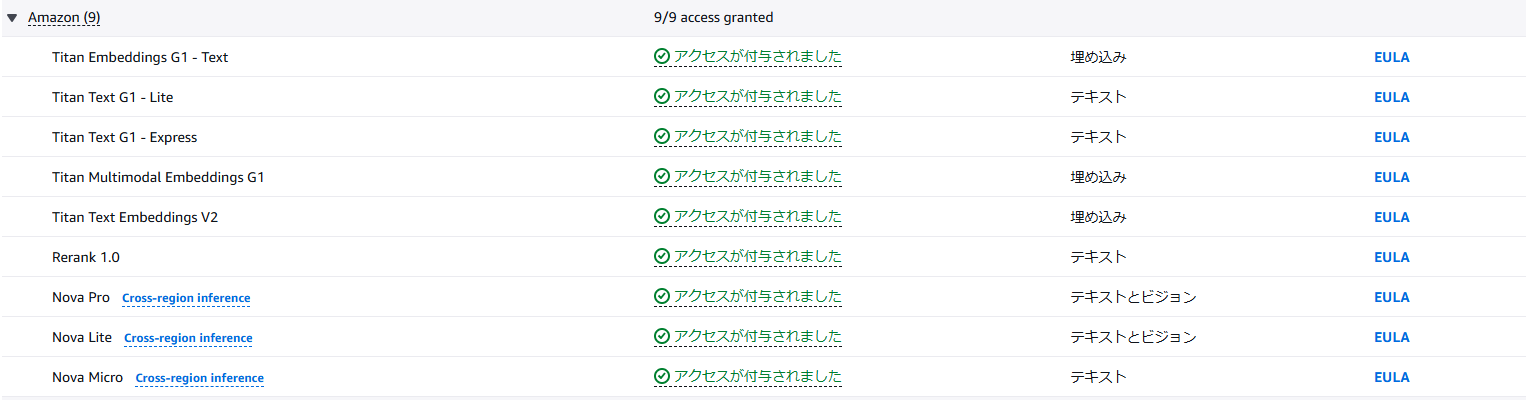
Task: Select the Nova Pro model name
Action: click(x=81, y=297)
